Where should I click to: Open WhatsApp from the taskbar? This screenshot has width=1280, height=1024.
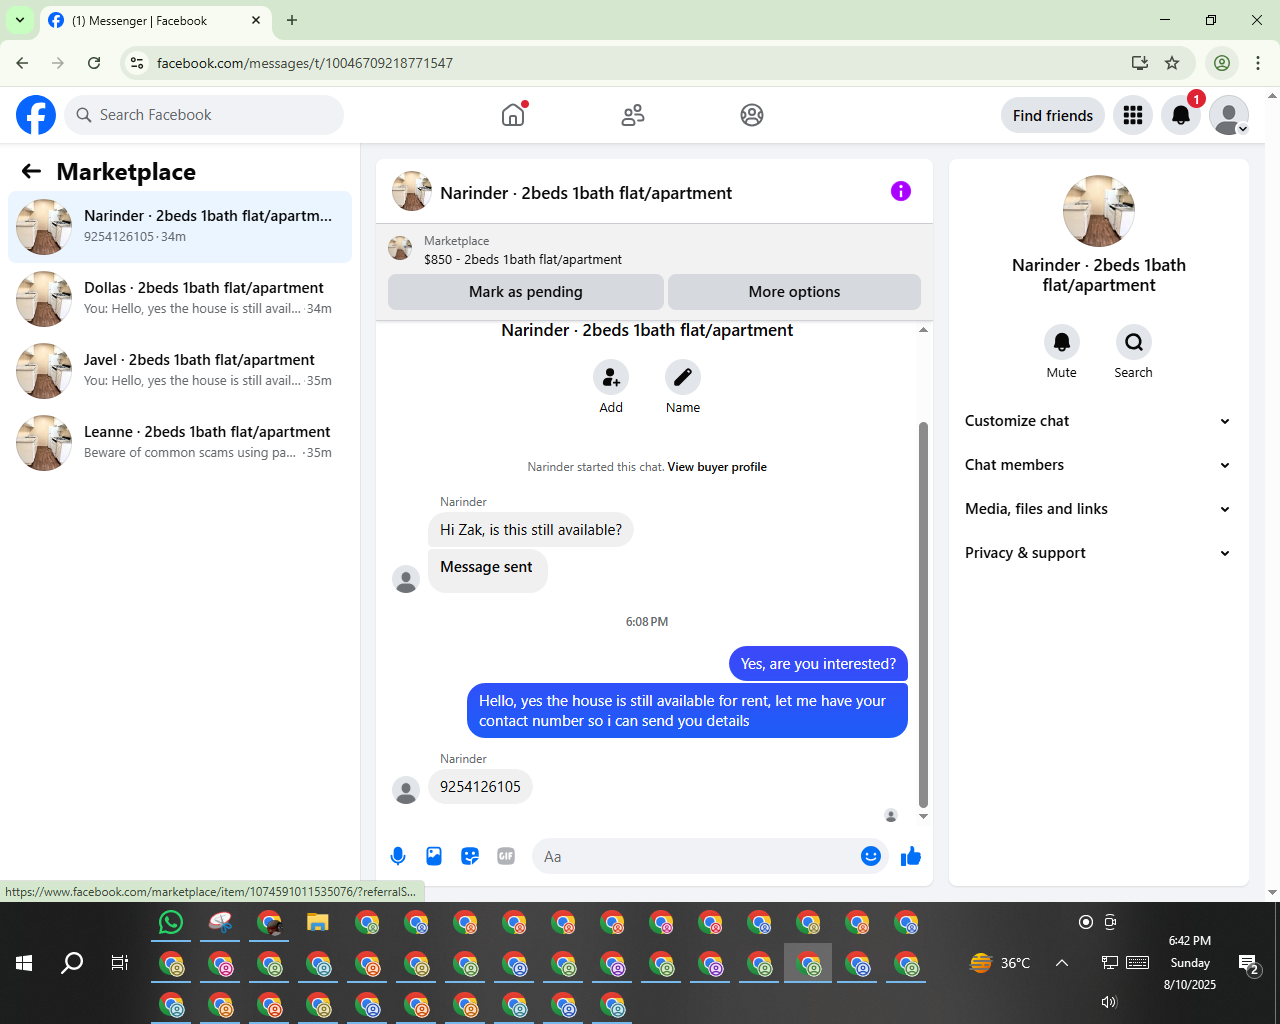[x=171, y=922]
